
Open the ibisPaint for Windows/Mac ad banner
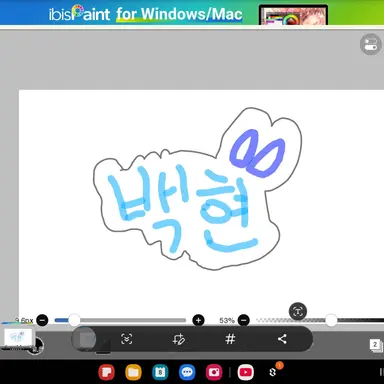tap(192, 12)
